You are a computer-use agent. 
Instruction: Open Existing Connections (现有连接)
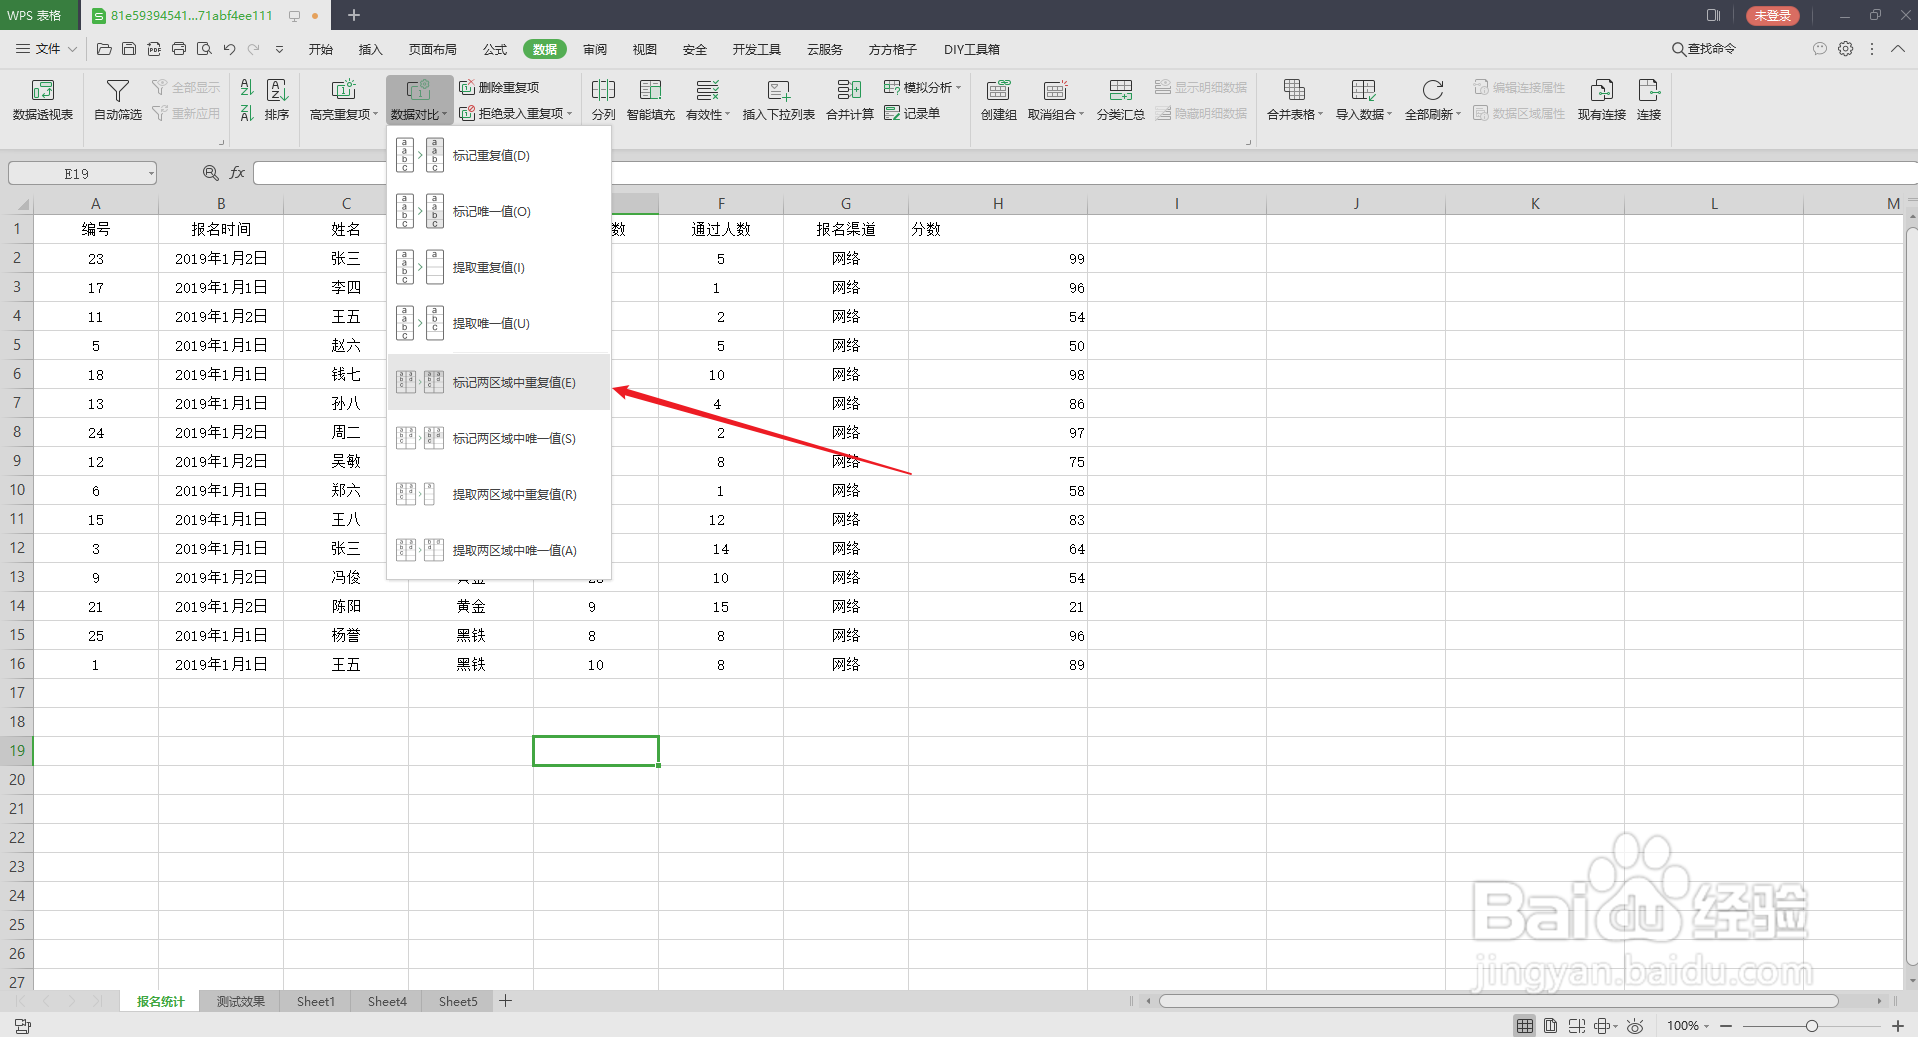tap(1602, 100)
